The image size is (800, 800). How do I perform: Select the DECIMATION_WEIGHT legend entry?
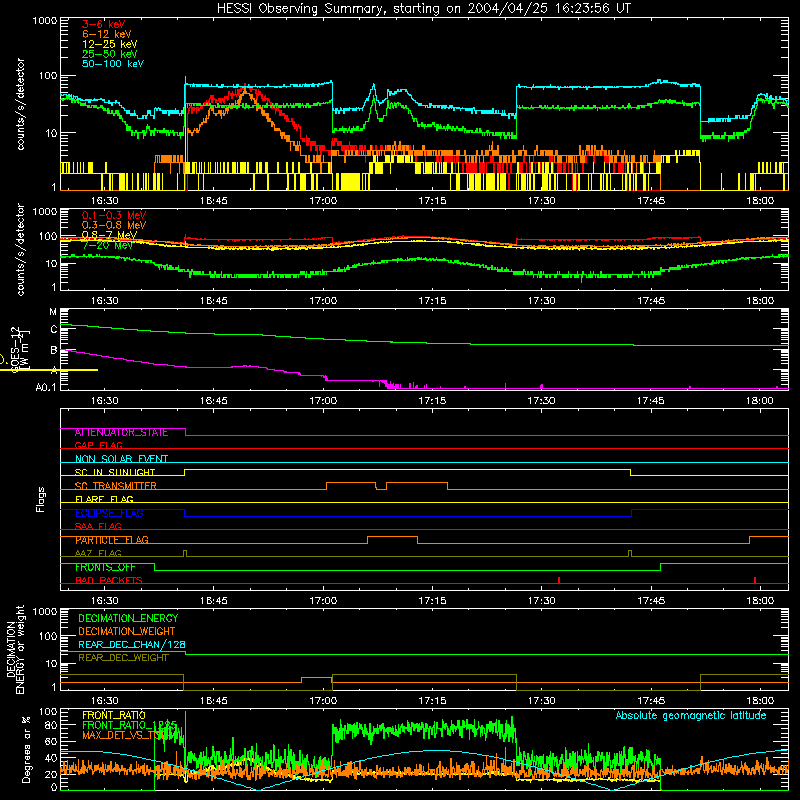click(127, 631)
